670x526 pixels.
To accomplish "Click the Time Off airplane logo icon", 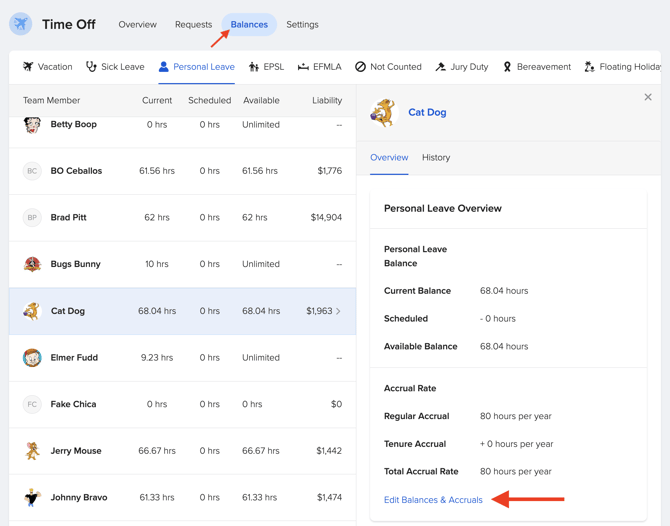I will pos(21,24).
